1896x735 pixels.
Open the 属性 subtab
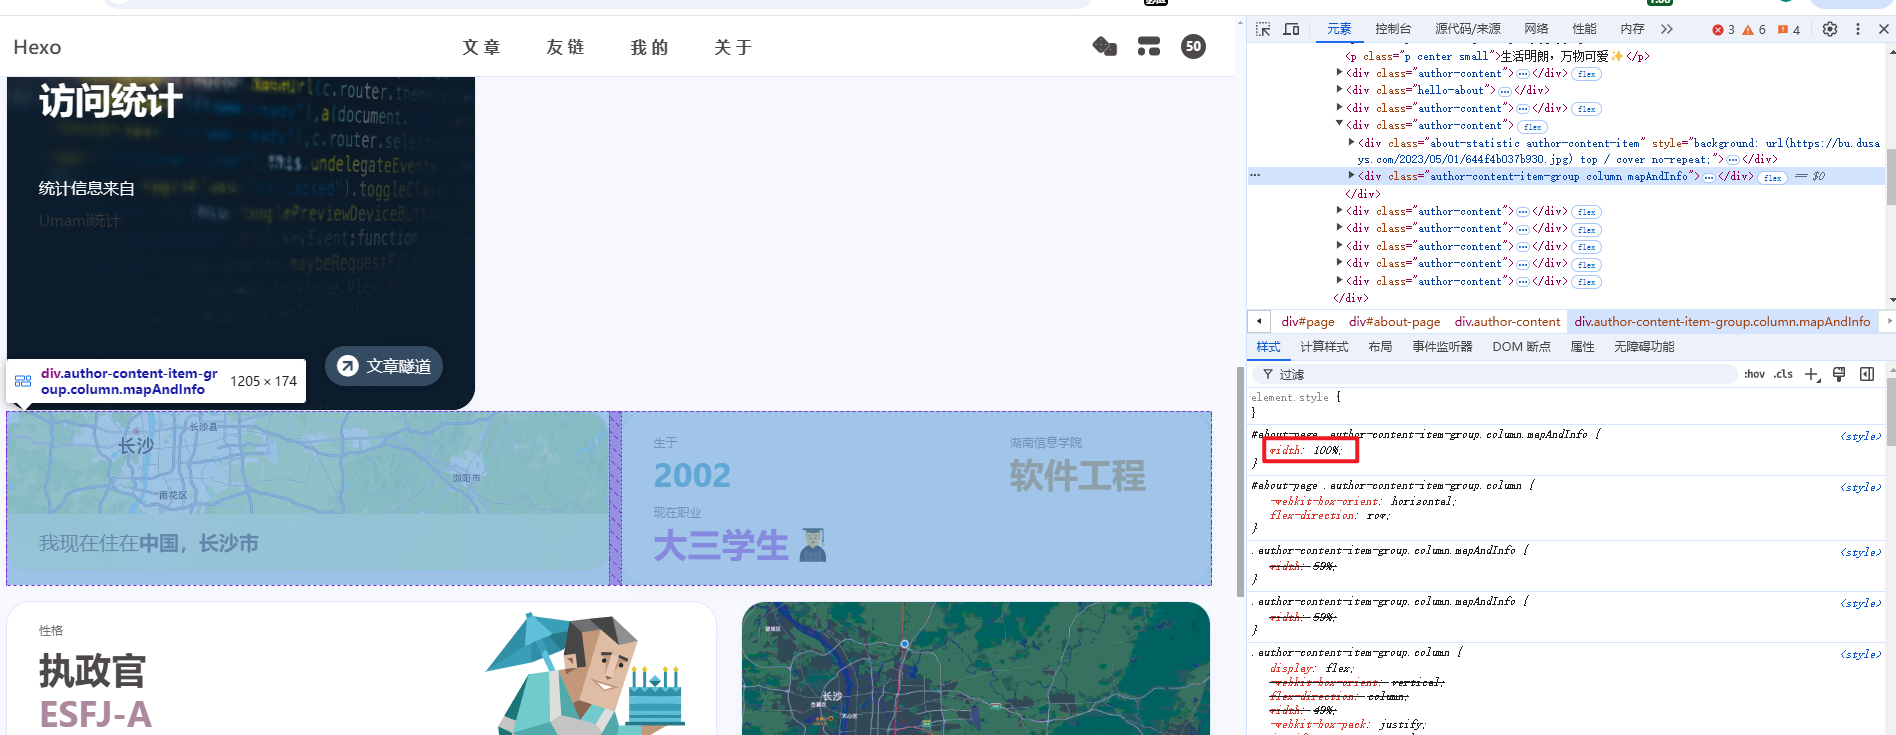tap(1582, 347)
